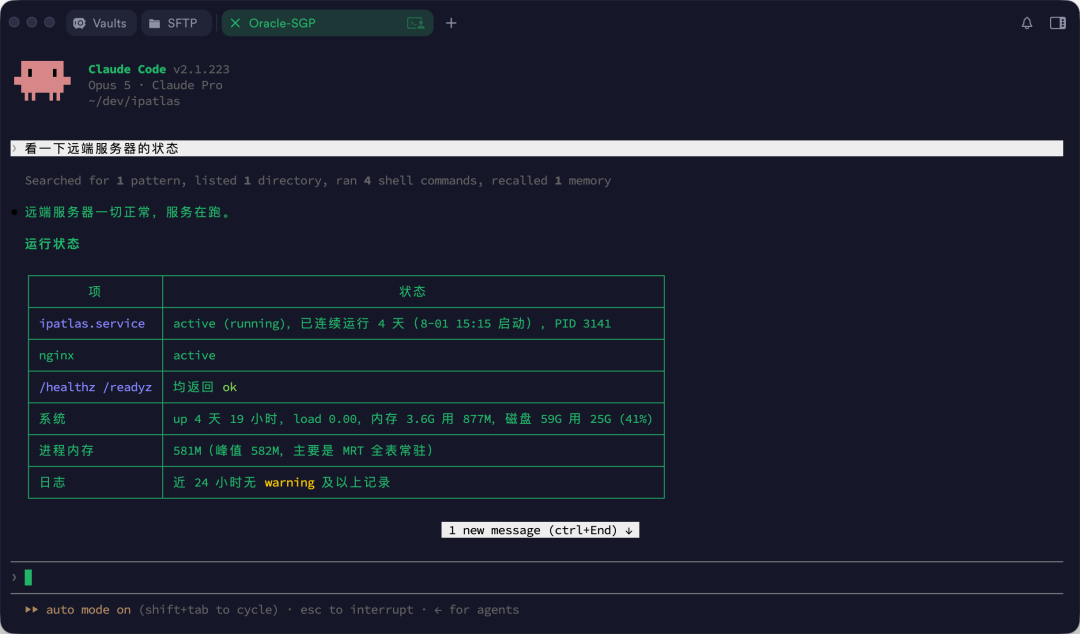Toggle the right sidebar panel
The height and width of the screenshot is (634, 1080).
pos(1057,23)
